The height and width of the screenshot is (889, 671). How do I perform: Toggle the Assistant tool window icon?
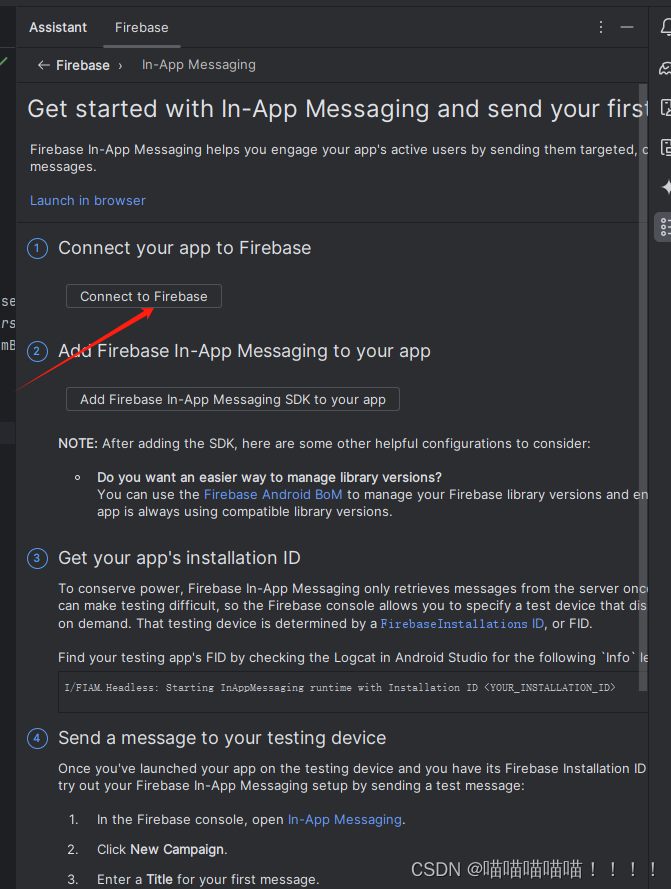click(x=666, y=227)
